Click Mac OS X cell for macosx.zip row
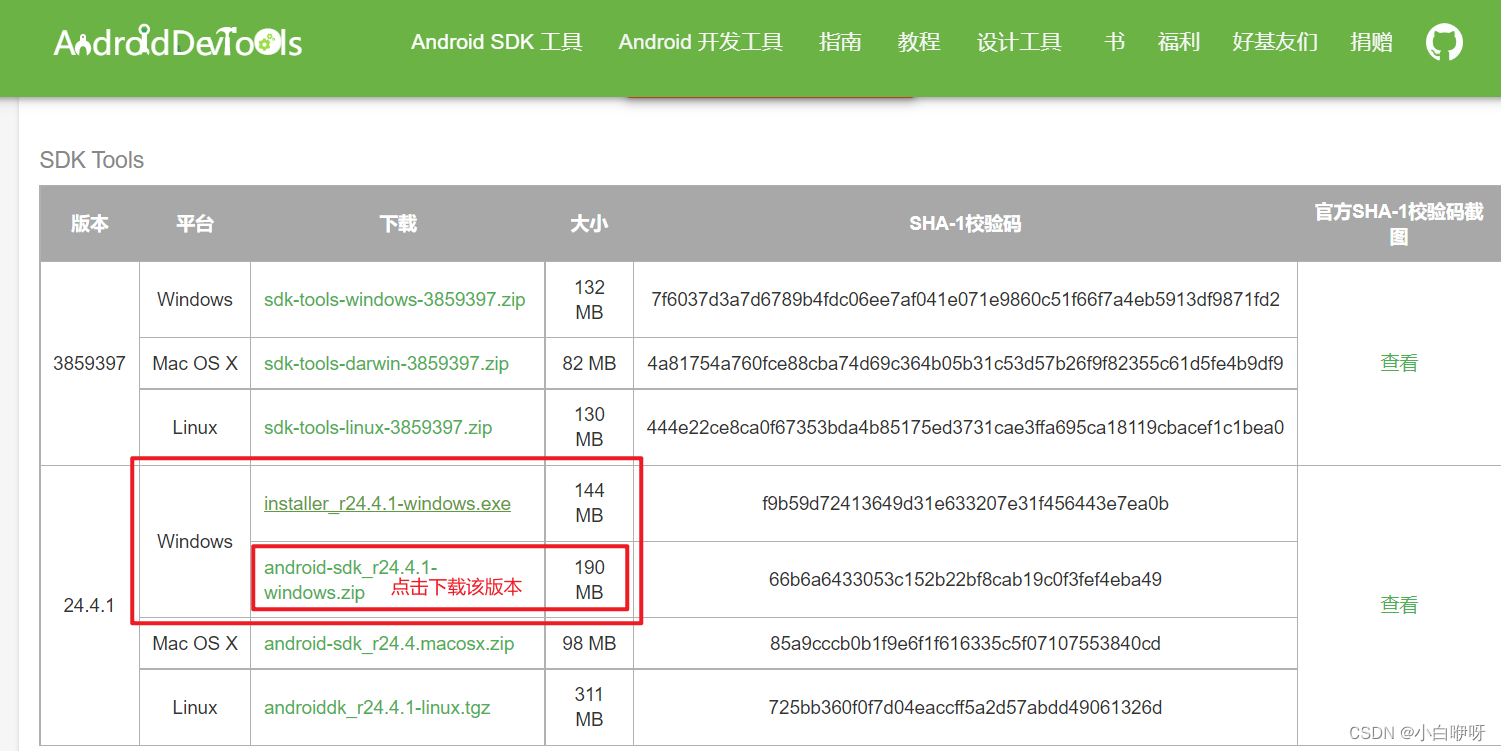Image resolution: width=1501 pixels, height=751 pixels. click(x=195, y=644)
